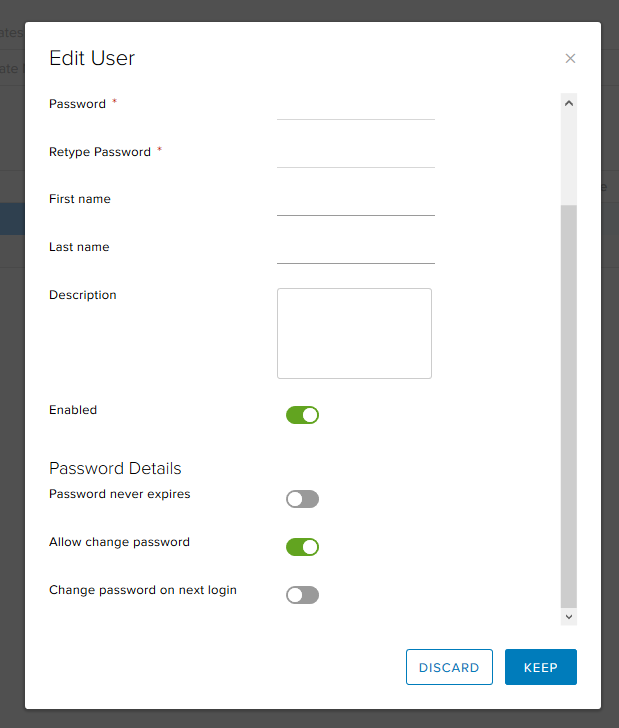Click the Description label
Image resolution: width=619 pixels, height=728 pixels.
(x=83, y=295)
